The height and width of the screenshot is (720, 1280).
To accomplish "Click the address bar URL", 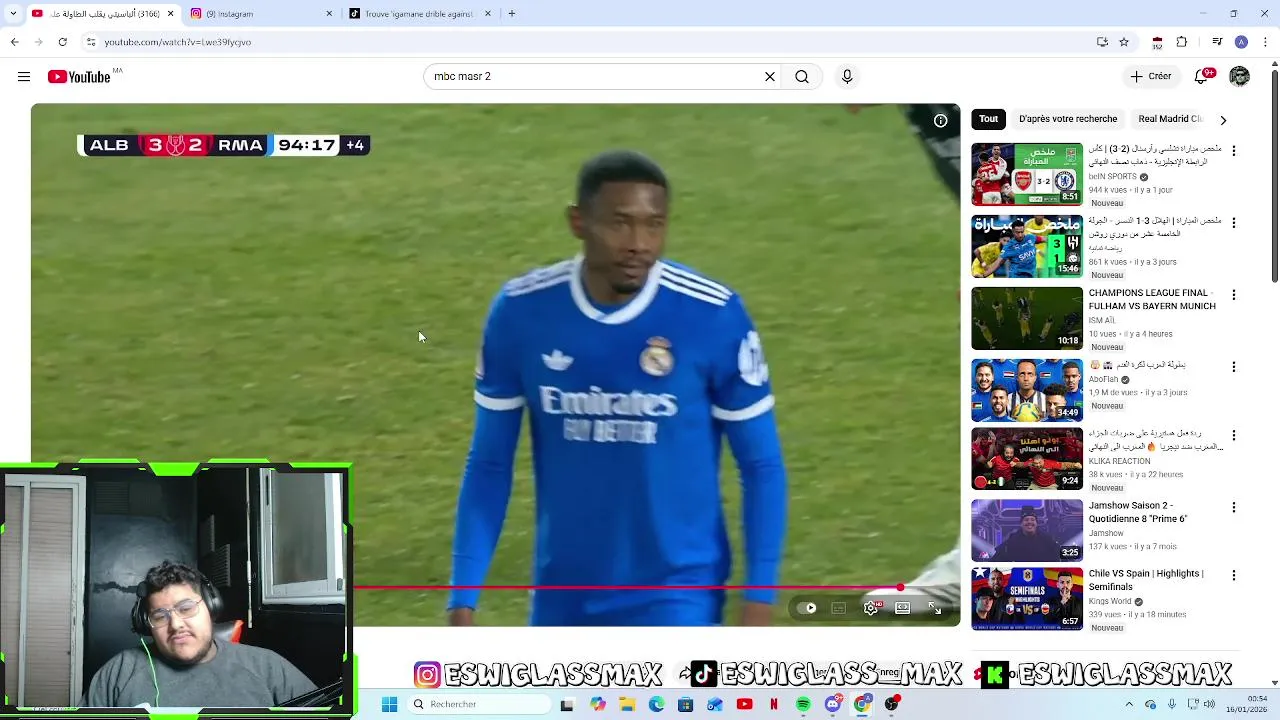I will 178,42.
